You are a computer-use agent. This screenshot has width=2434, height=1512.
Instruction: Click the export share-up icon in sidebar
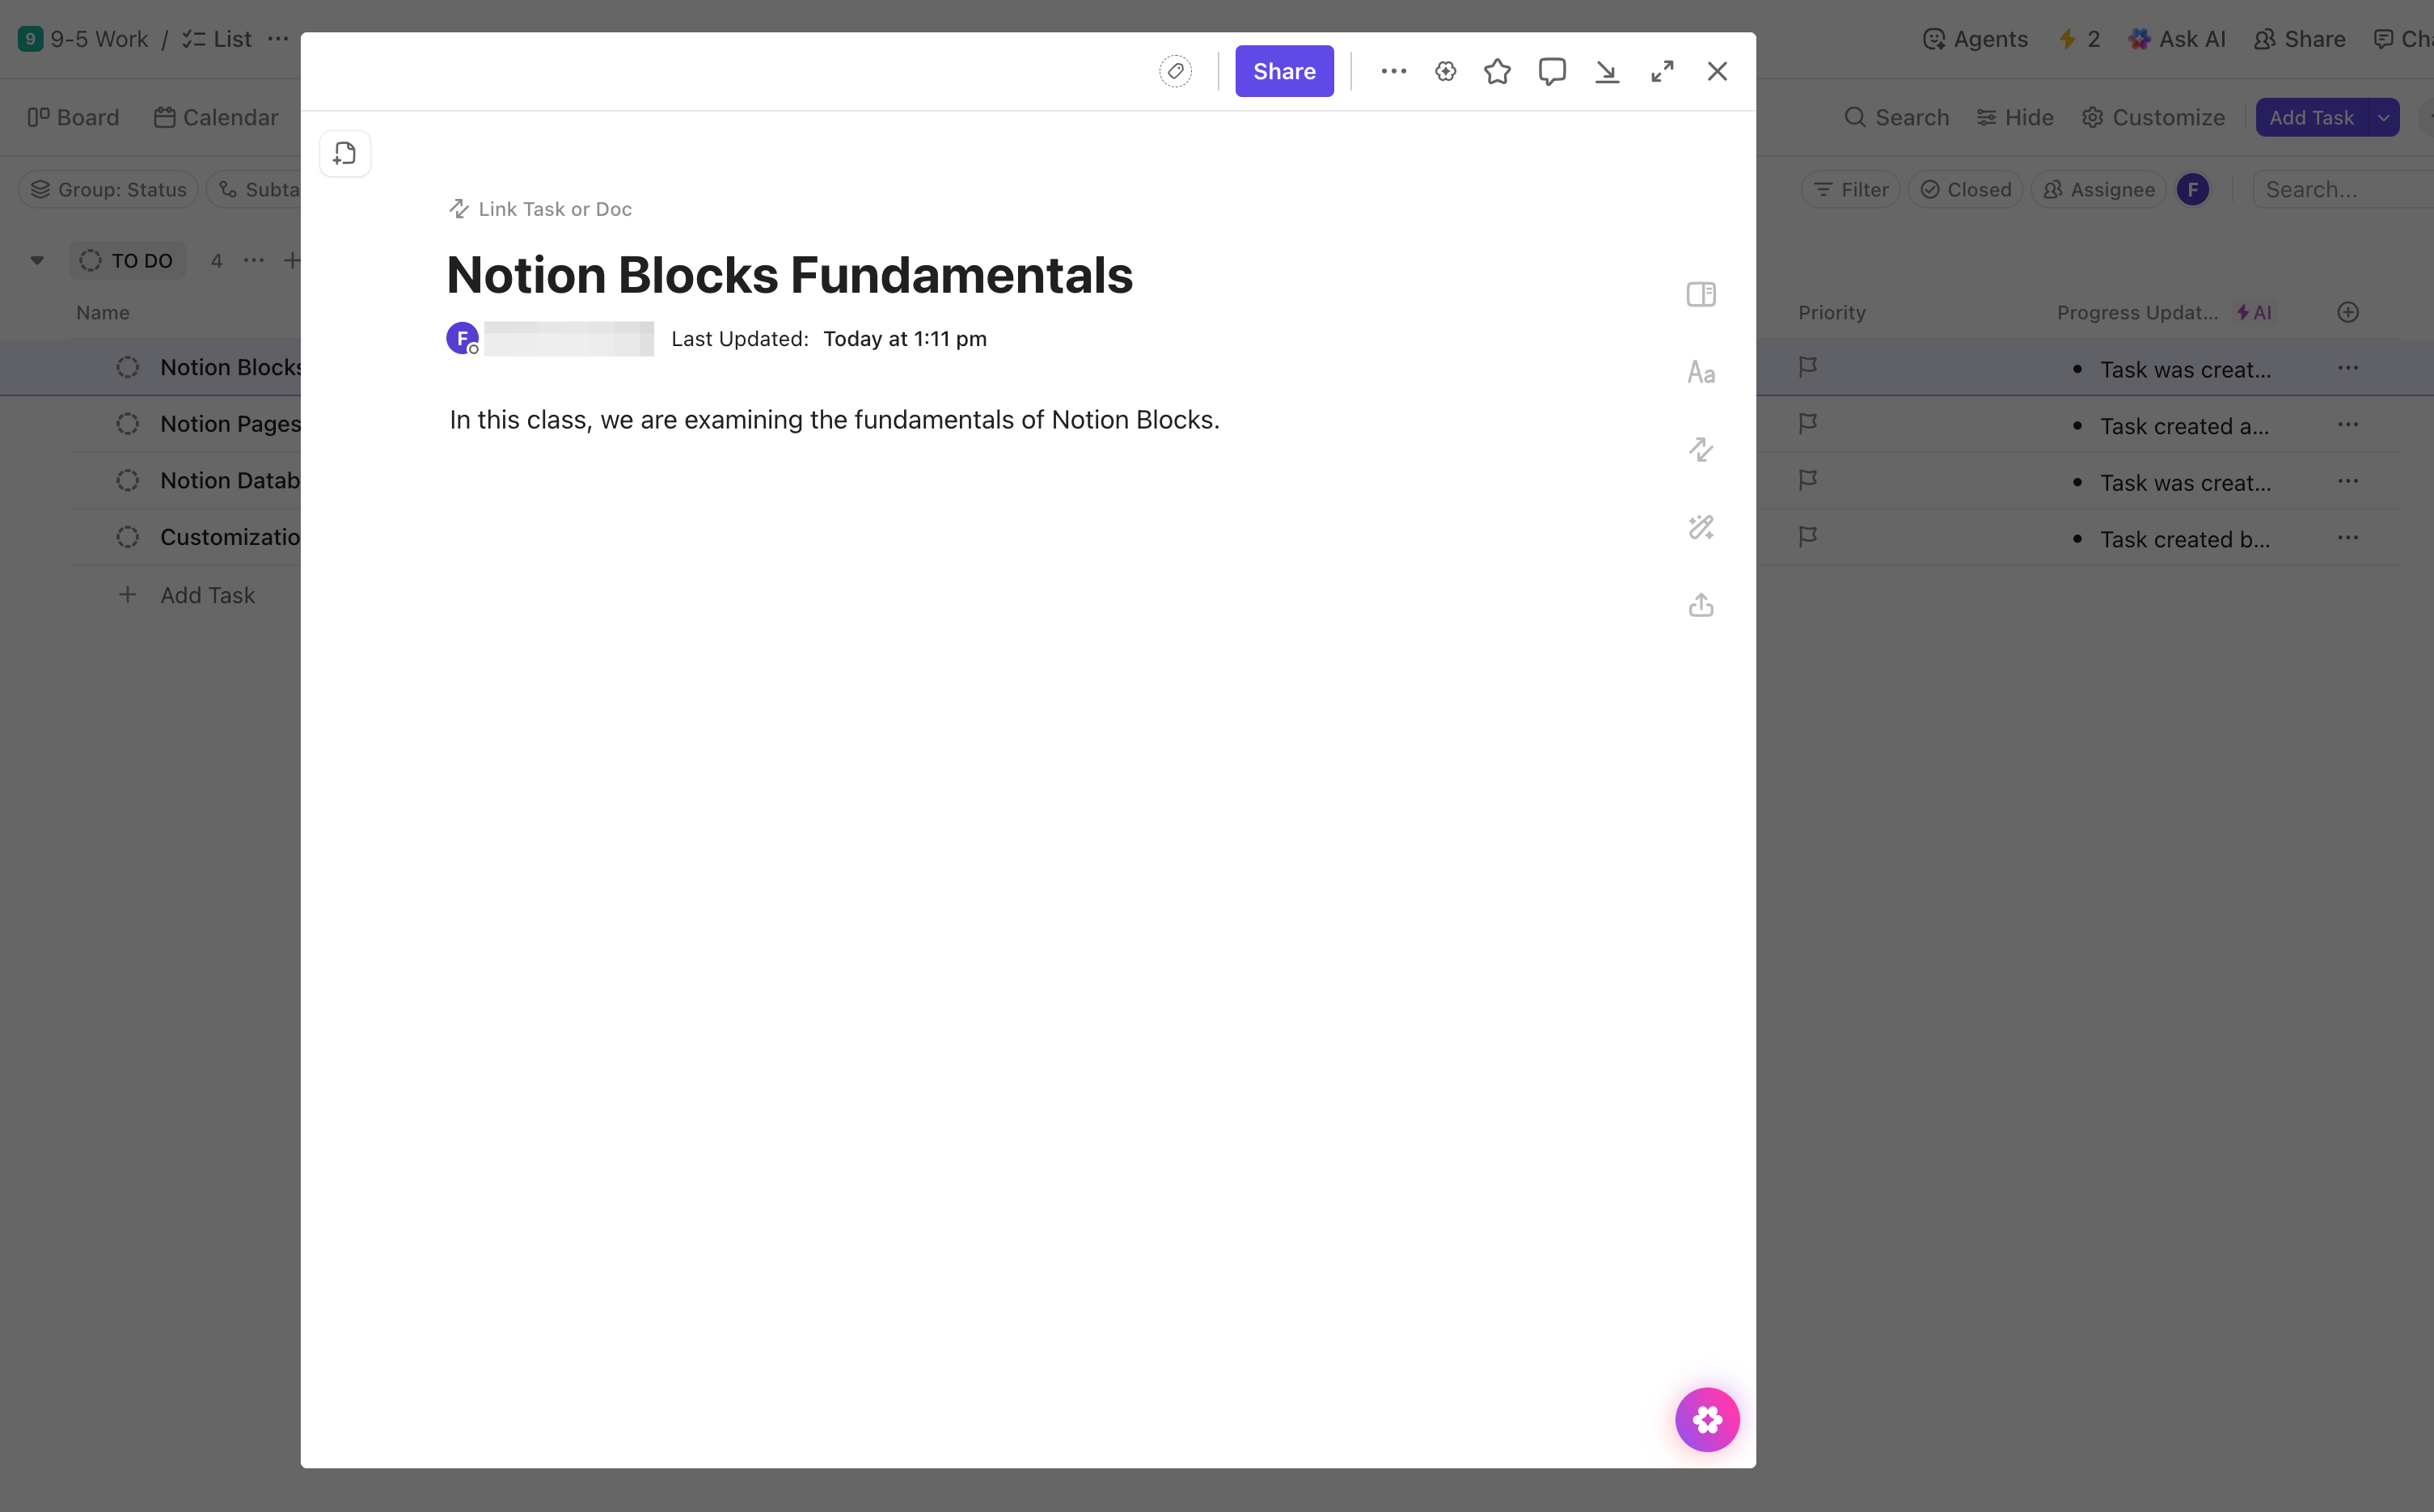click(x=1700, y=605)
